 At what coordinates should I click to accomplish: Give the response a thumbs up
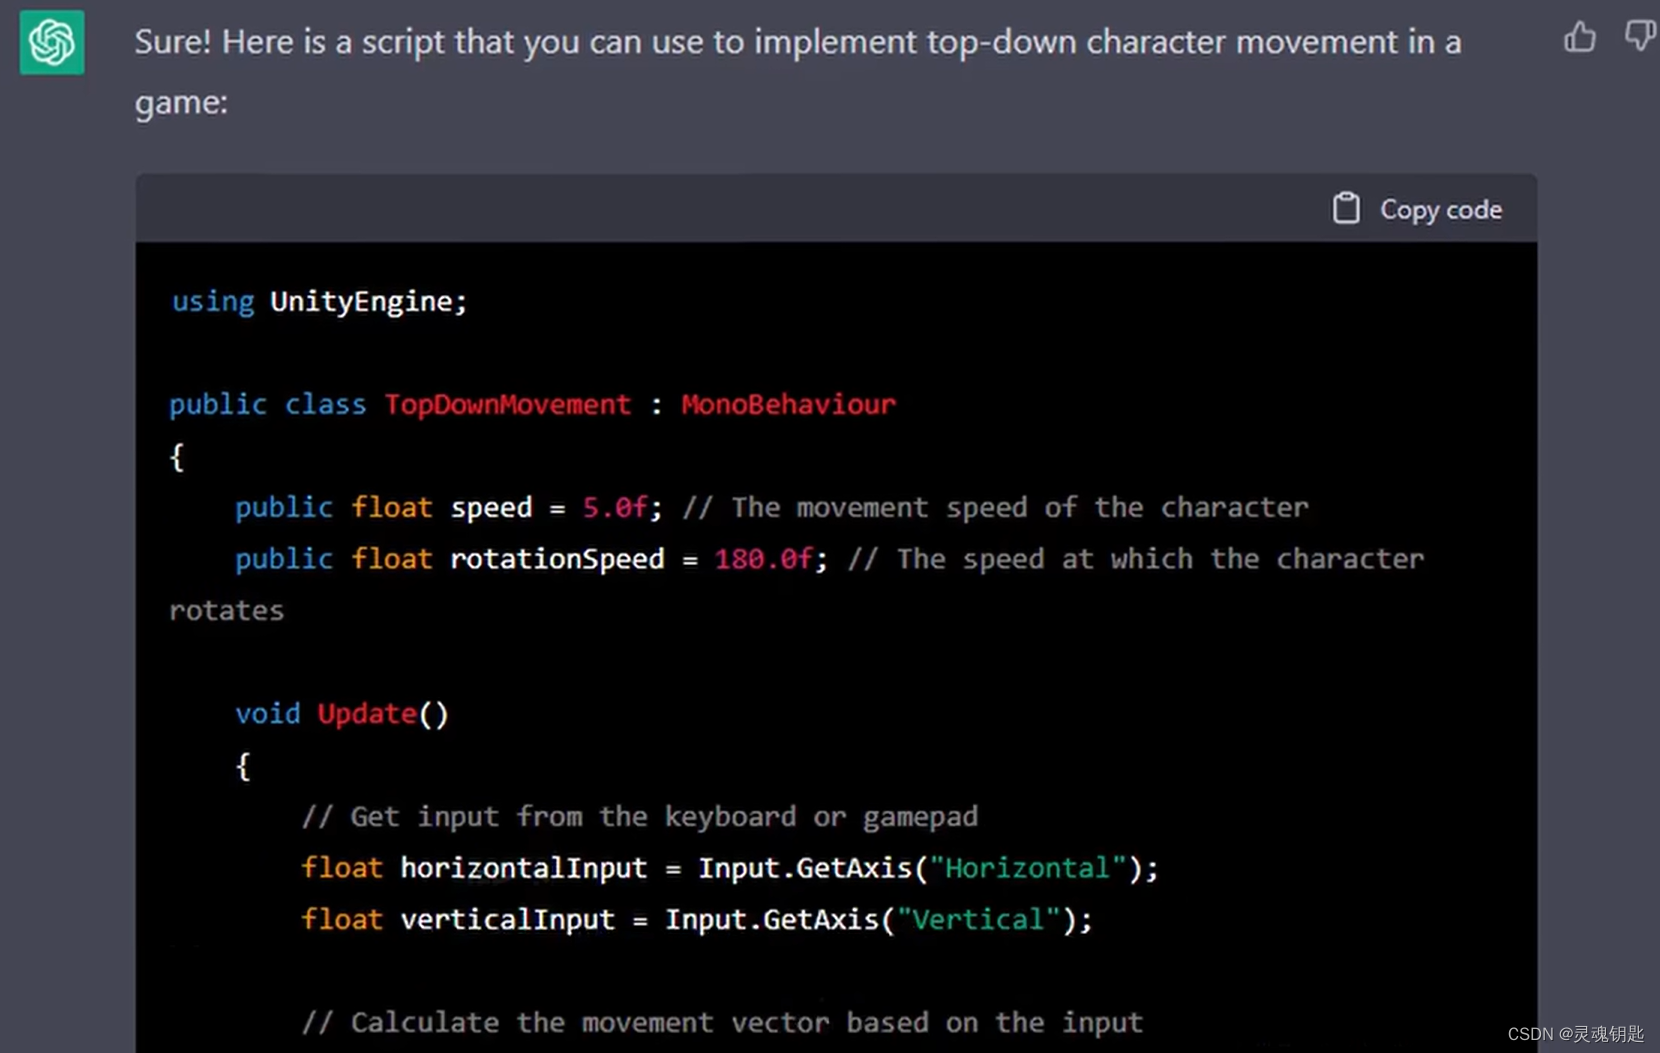(1580, 37)
